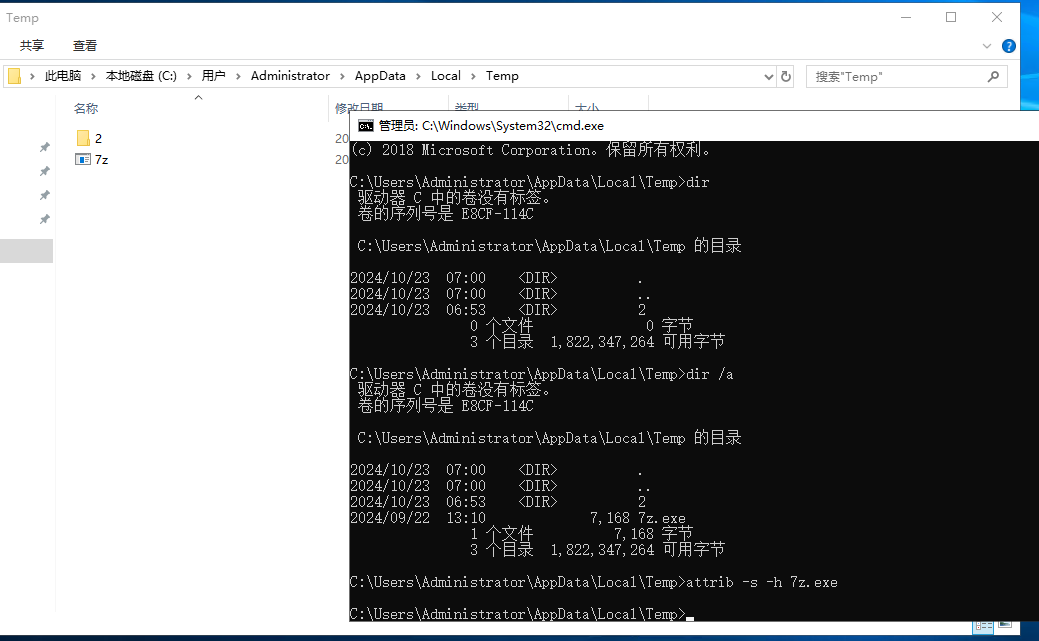Expand chevron after 此电脑 in path
1039x641 pixels.
tap(93, 76)
